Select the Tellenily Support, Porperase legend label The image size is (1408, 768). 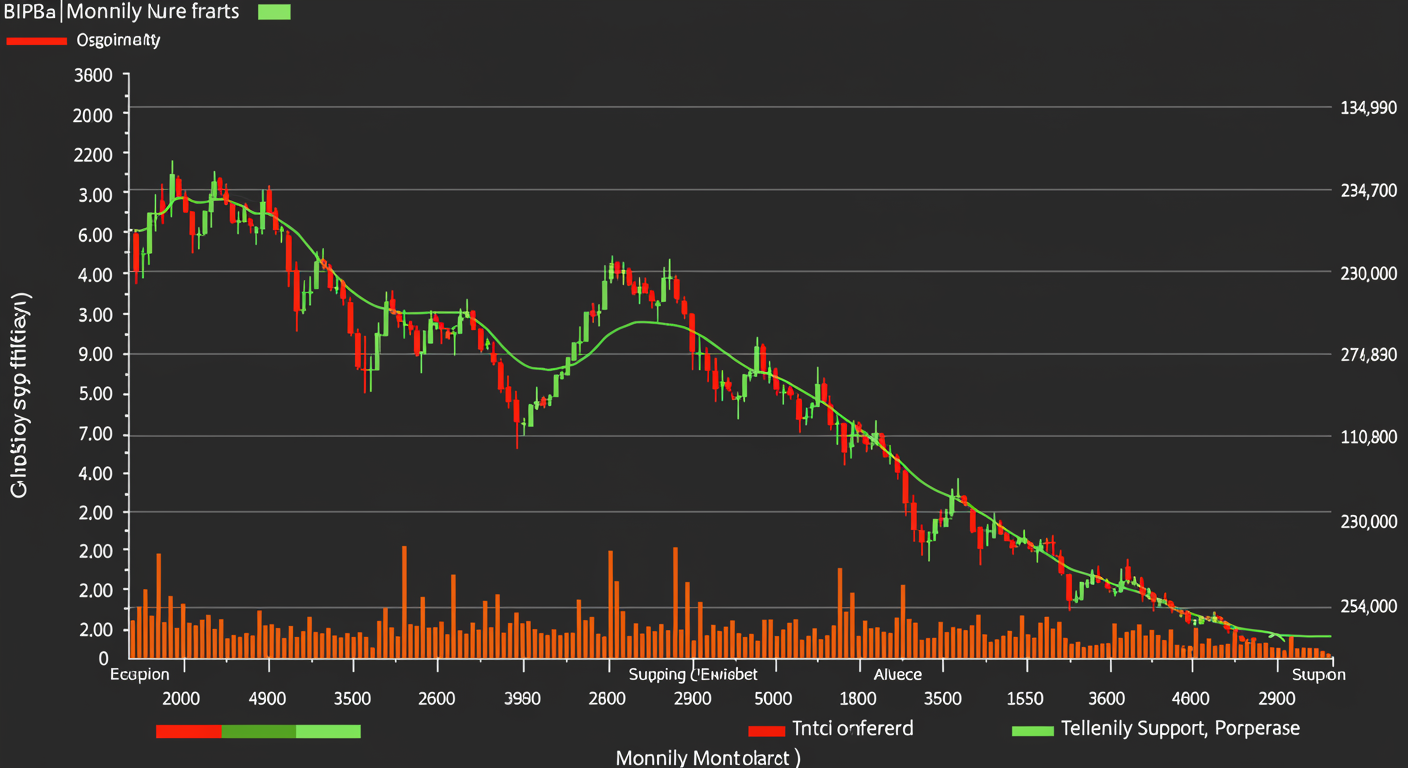click(1181, 728)
